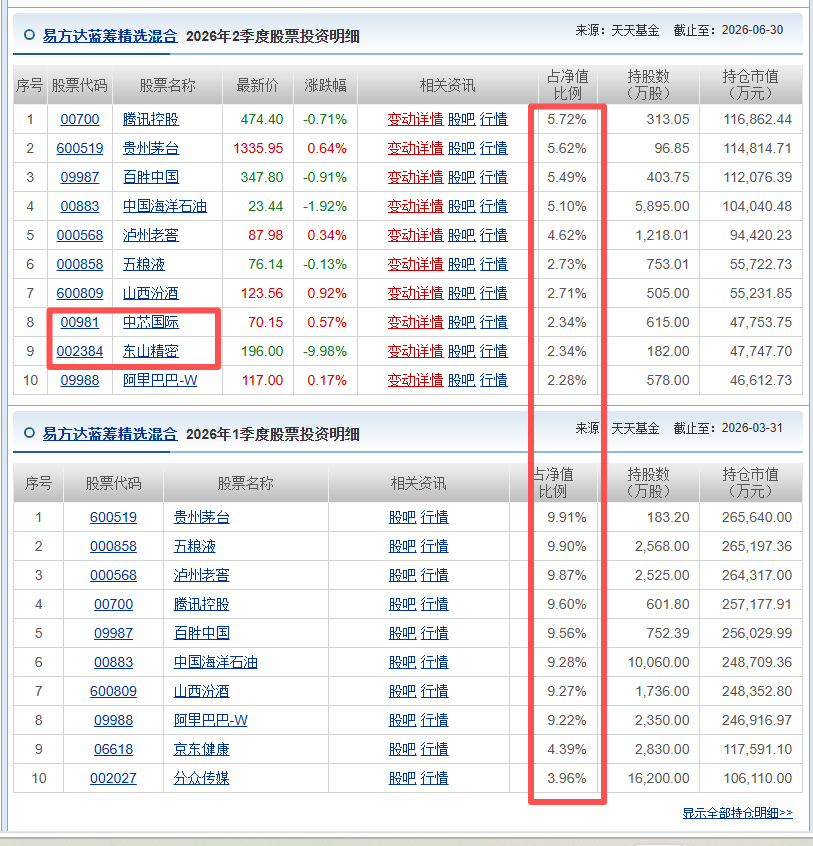Open 百胜中国 in the Q1 holdings table

pos(201,633)
